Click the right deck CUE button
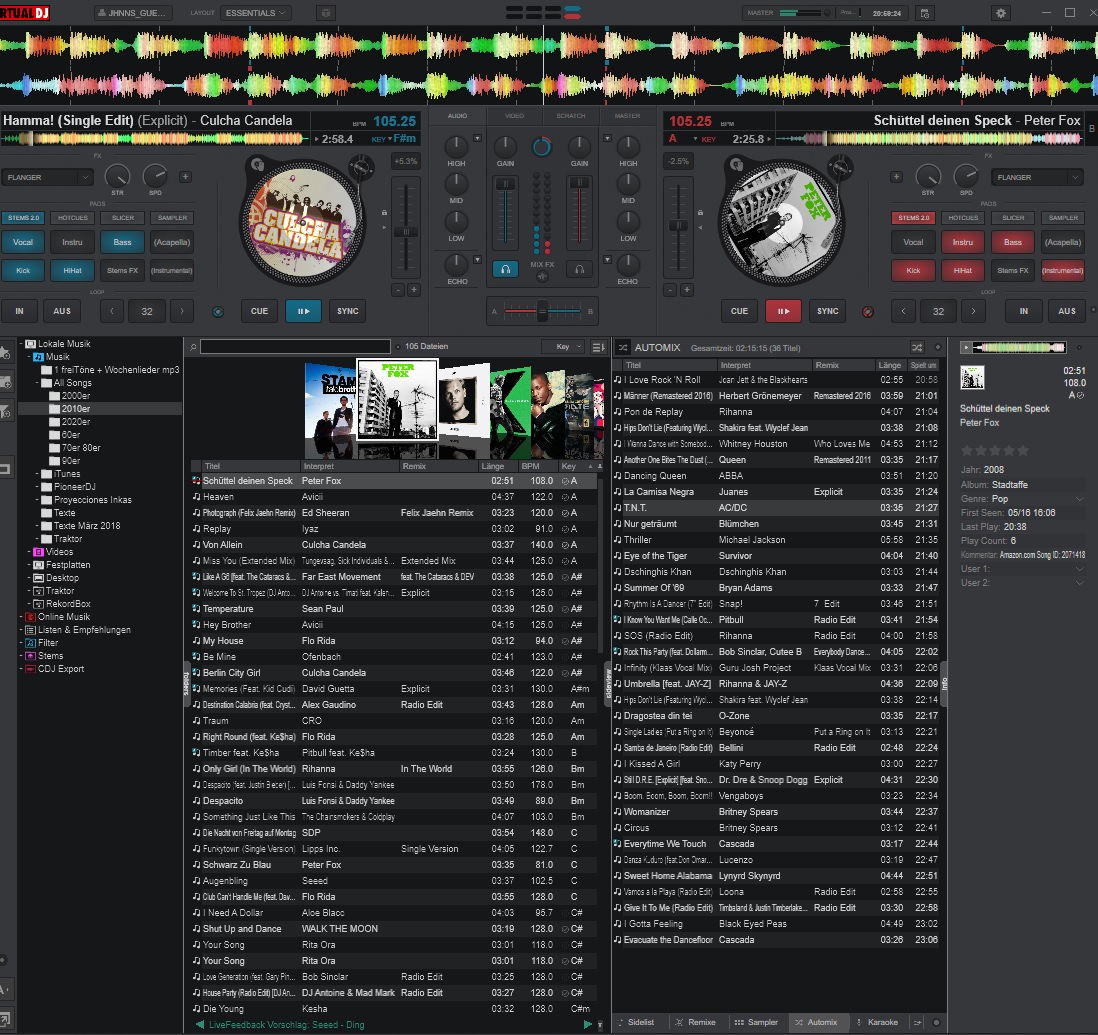This screenshot has width=1098, height=1035. (739, 311)
